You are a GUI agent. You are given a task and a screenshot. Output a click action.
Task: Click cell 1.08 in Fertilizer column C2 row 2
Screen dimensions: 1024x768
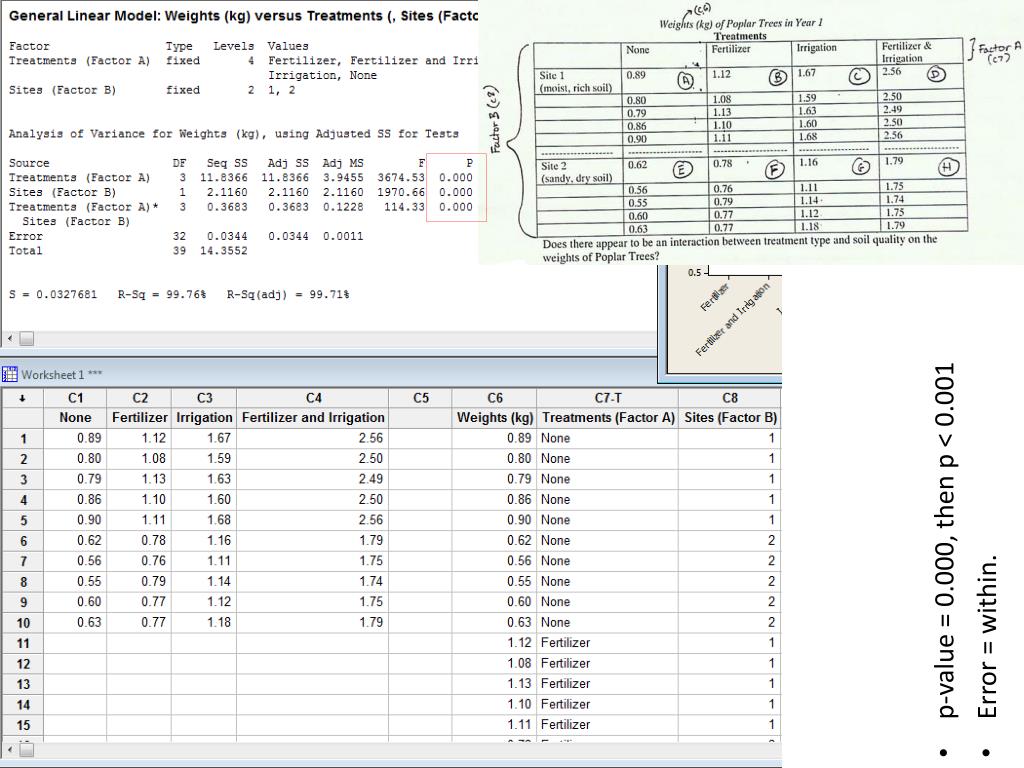tap(140, 458)
